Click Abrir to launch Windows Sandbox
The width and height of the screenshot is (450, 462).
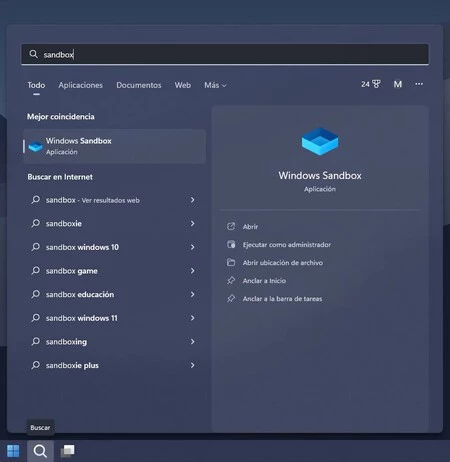pos(250,227)
